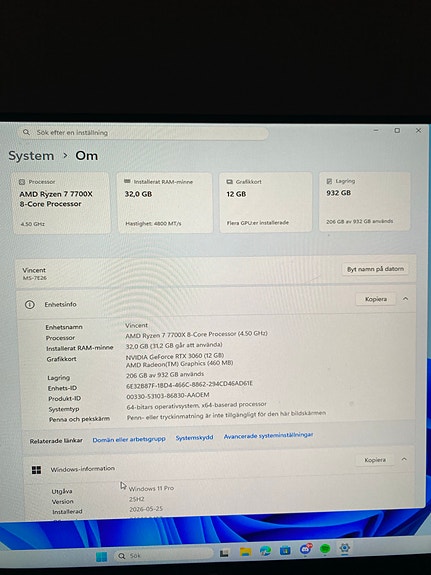Go back to System in breadcrumb
431x575 pixels.
31,155
